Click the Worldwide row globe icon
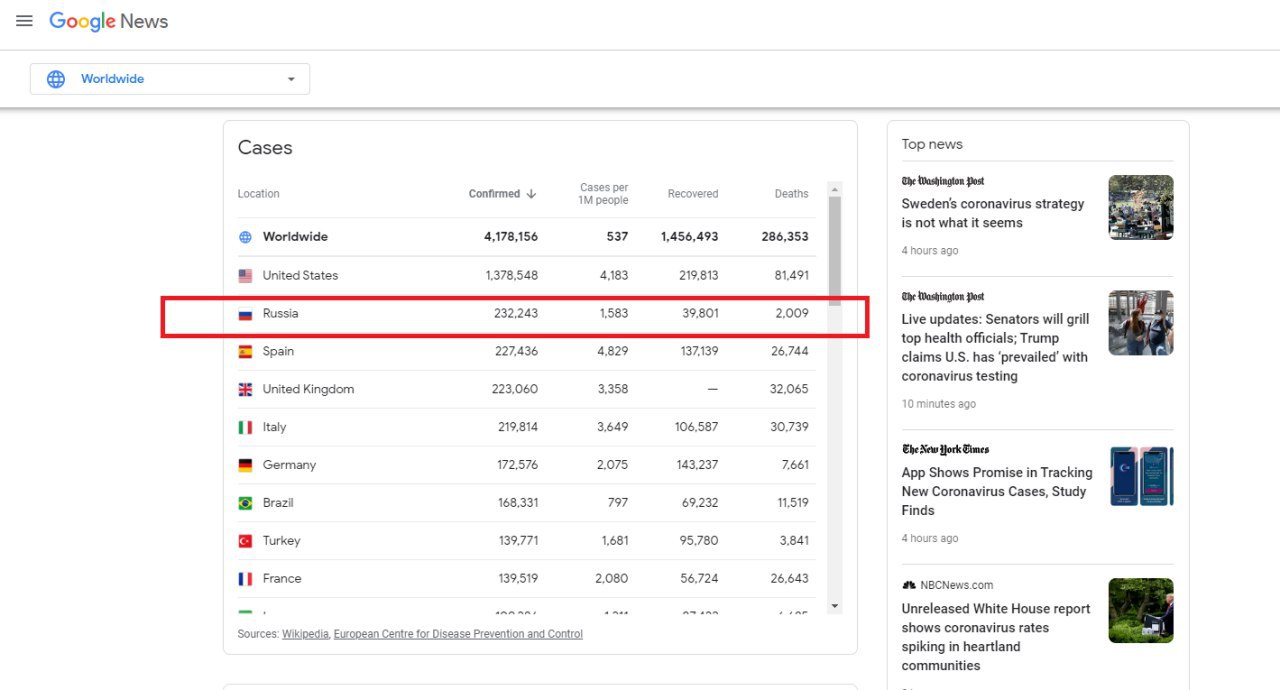 point(245,237)
